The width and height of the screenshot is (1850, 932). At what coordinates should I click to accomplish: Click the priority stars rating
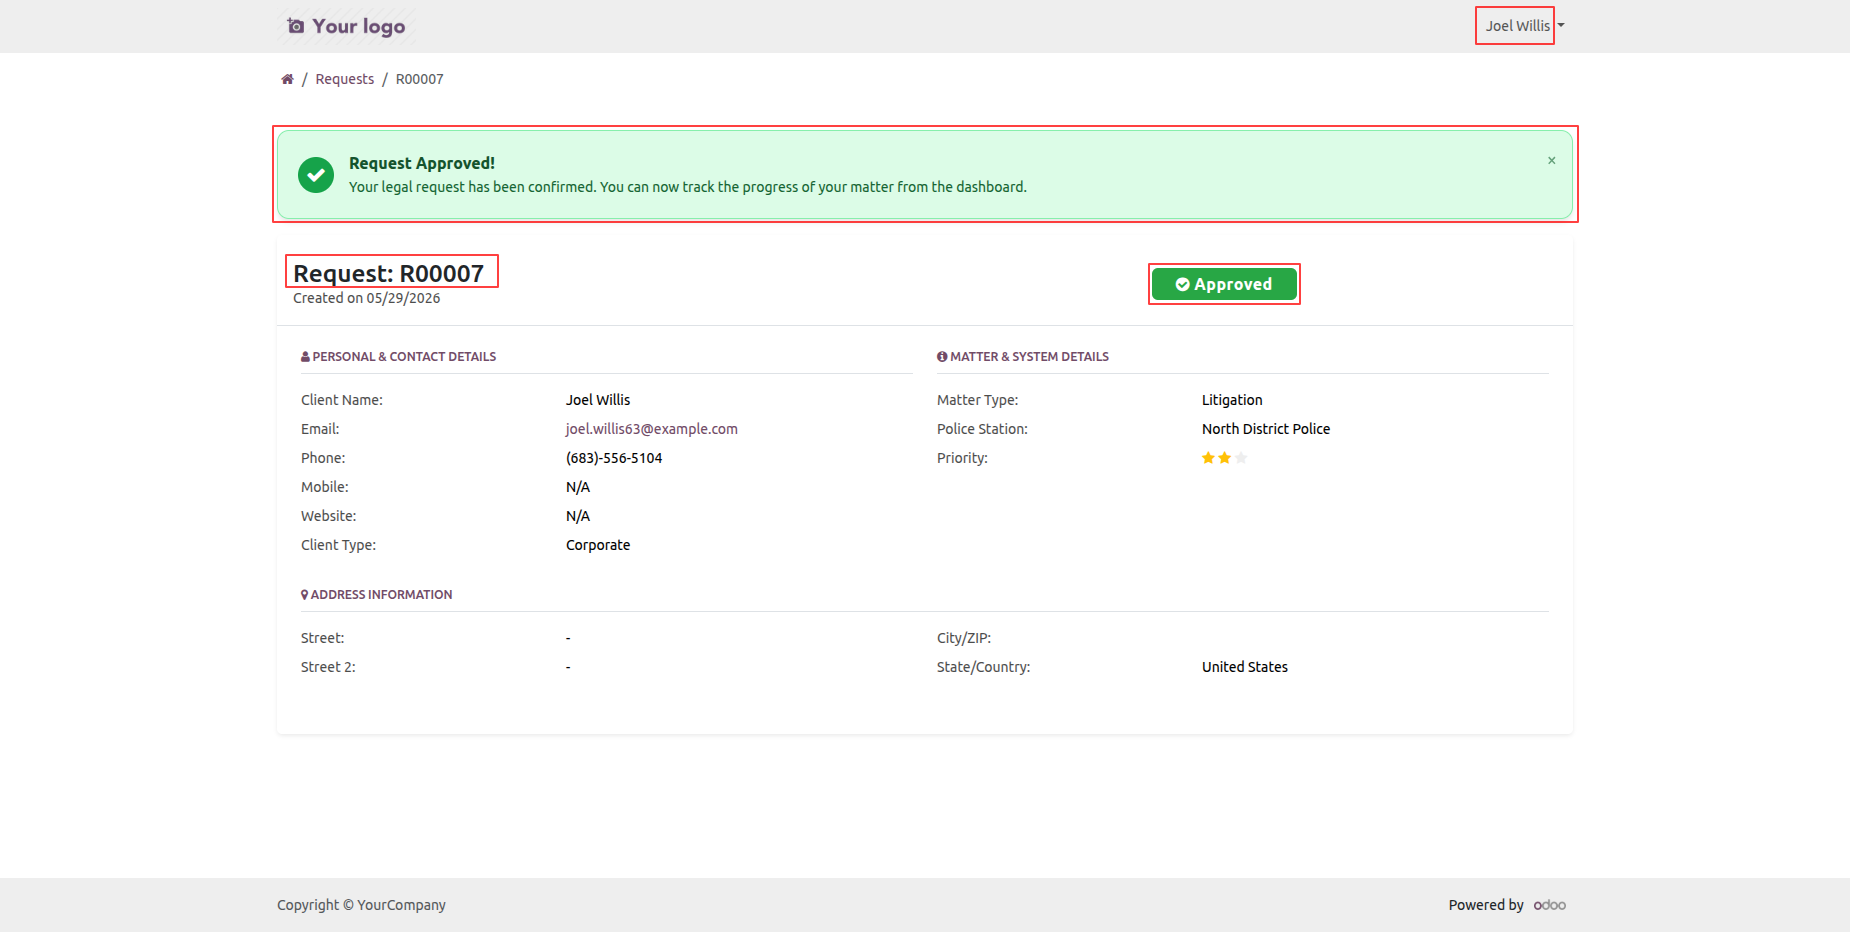click(x=1224, y=458)
